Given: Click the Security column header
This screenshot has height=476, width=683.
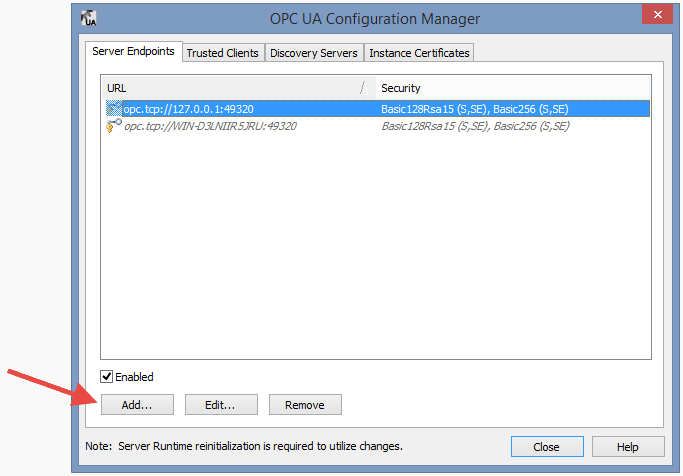Looking at the screenshot, I should (x=513, y=88).
